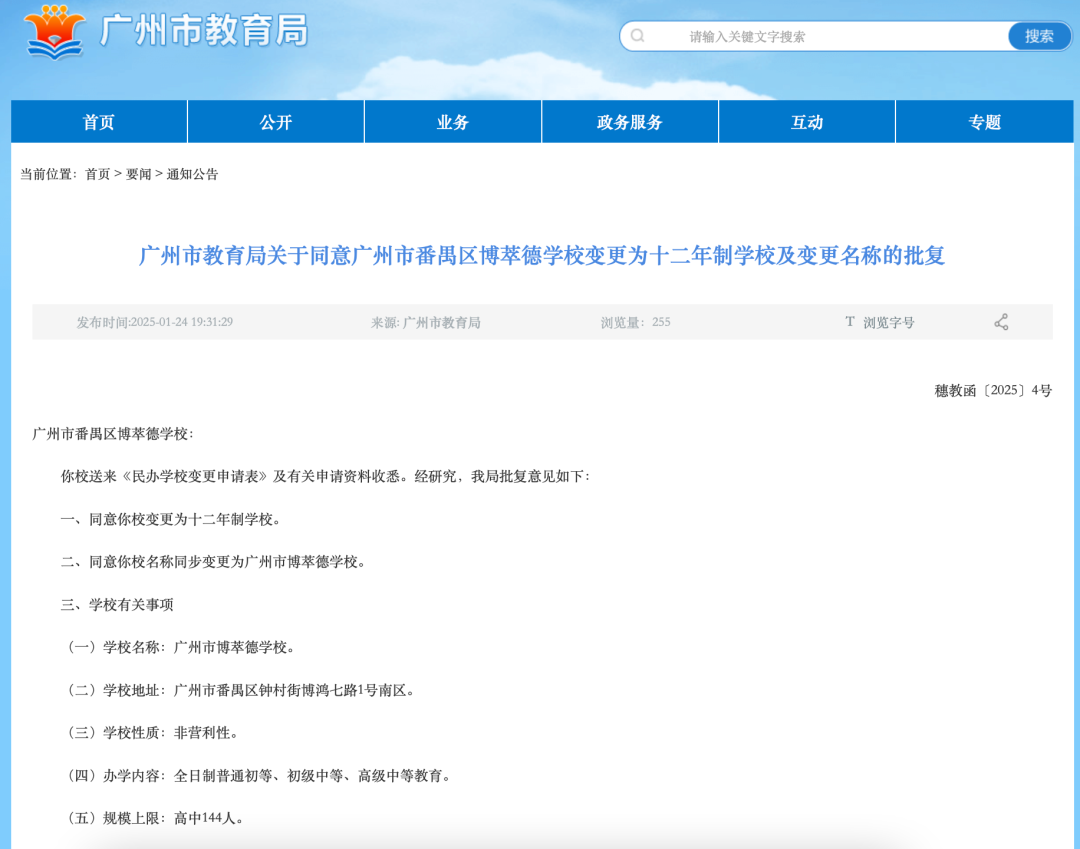Go to the 业务 navigation item
This screenshot has height=849, width=1080.
pos(453,122)
